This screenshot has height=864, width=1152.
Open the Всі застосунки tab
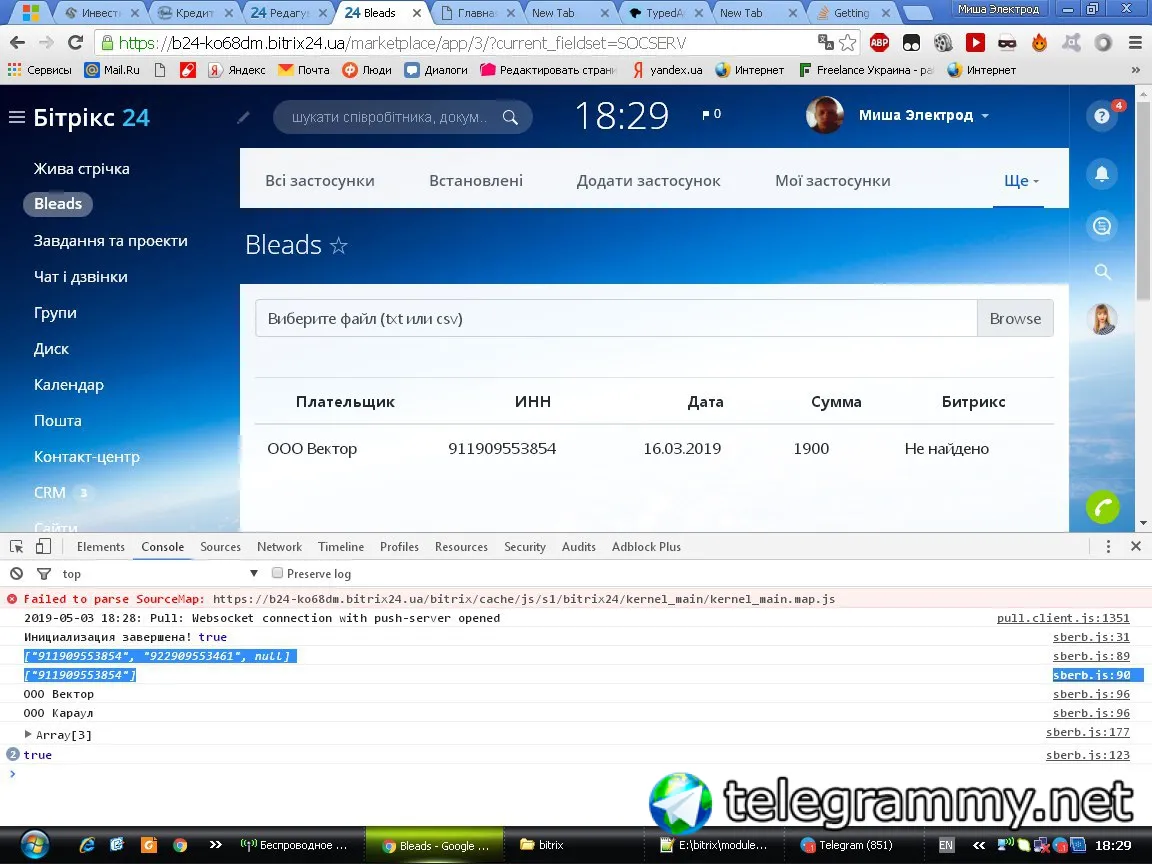(320, 181)
